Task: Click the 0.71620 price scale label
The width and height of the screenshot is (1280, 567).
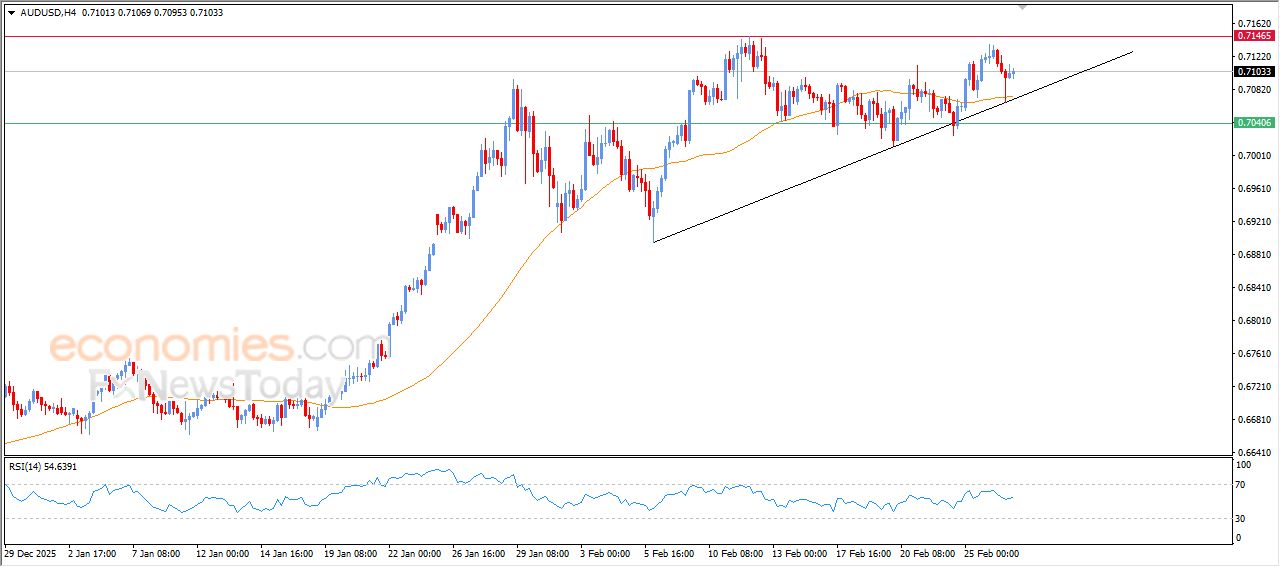Action: (x=1253, y=23)
